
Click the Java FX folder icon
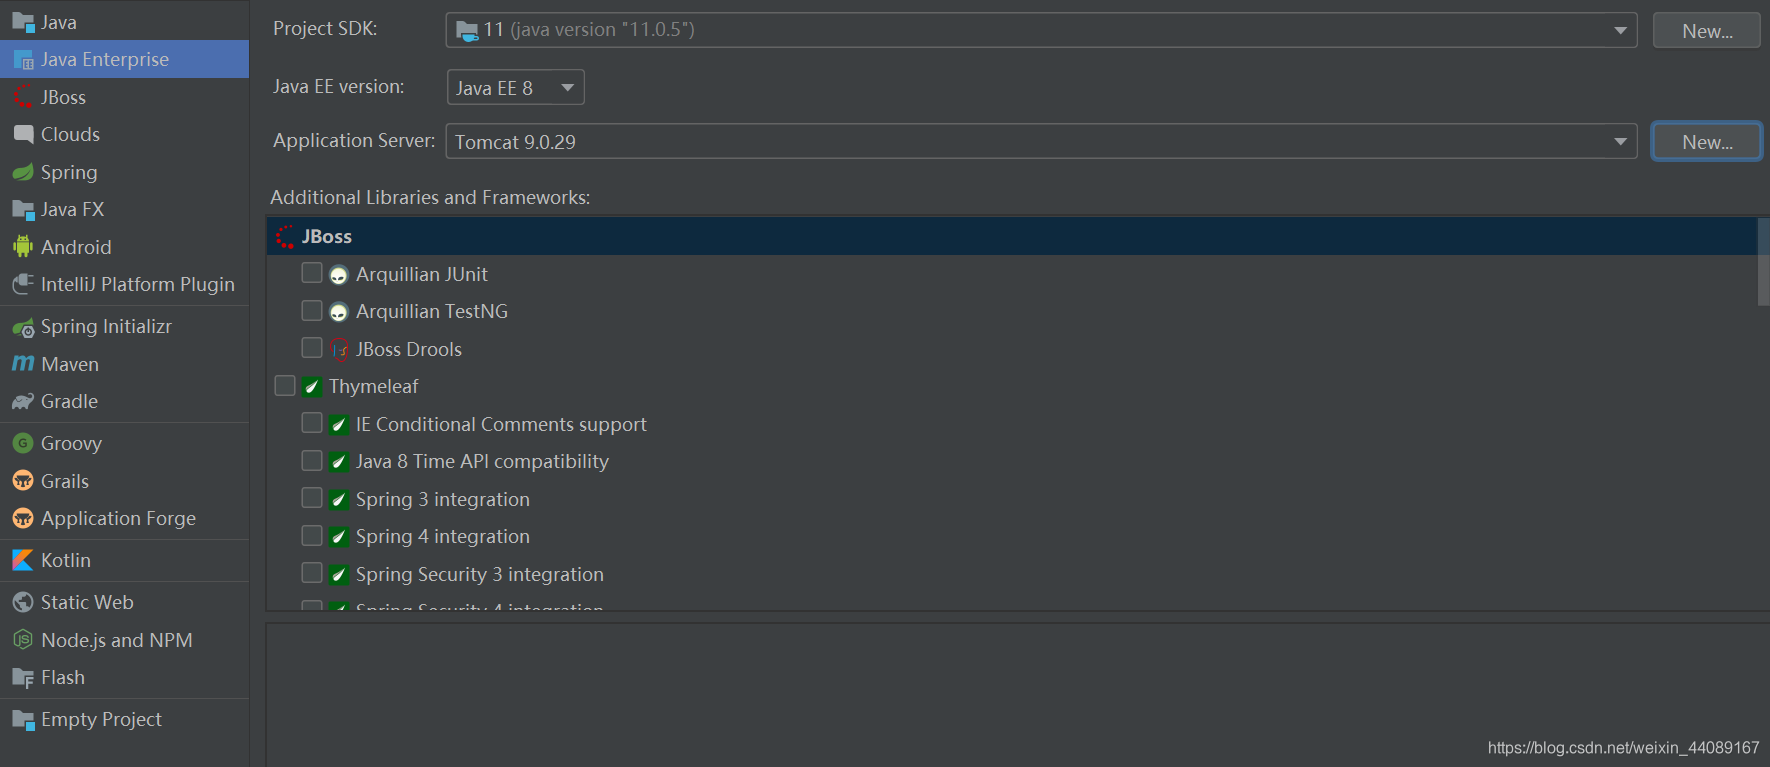(x=23, y=209)
